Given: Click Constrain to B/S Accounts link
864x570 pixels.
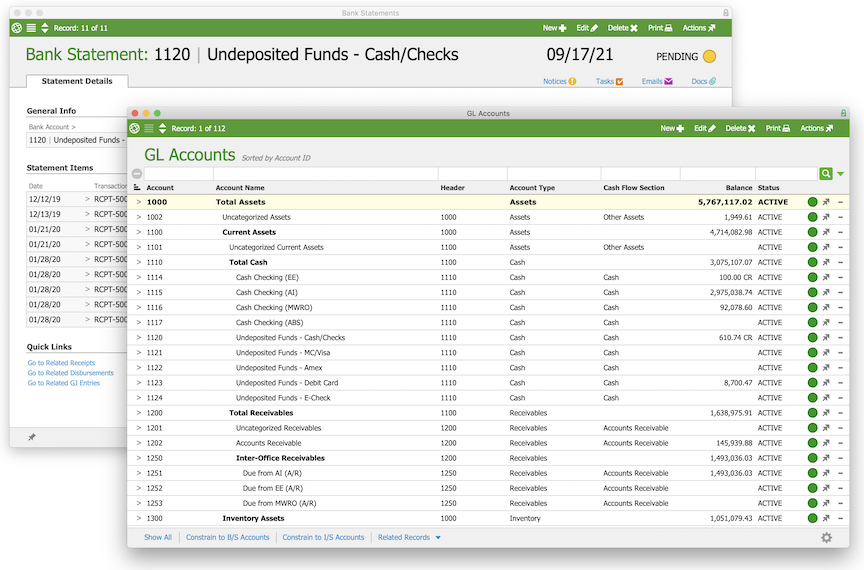Looking at the screenshot, I should click(226, 538).
